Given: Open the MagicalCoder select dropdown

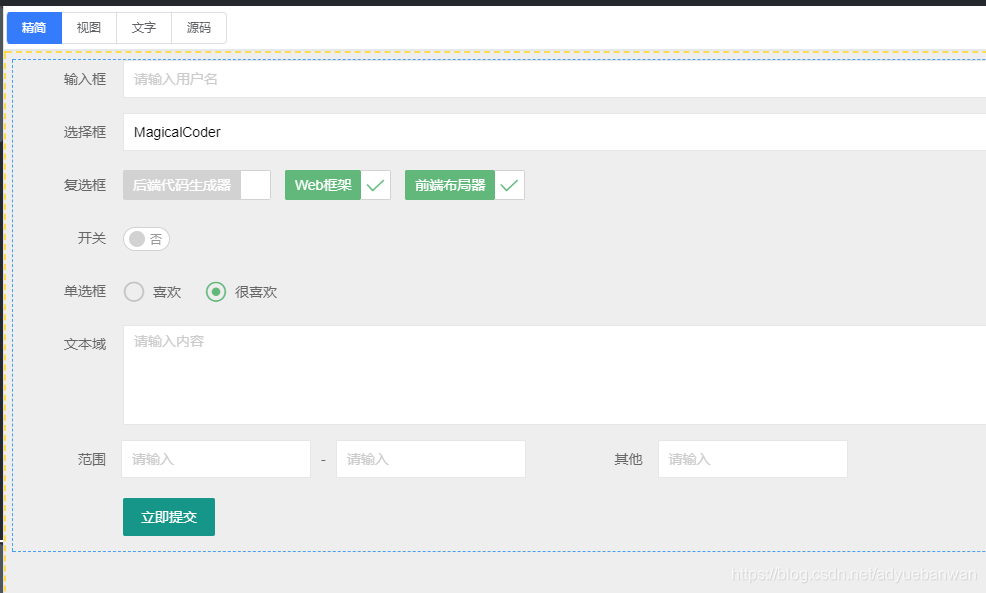Looking at the screenshot, I should (555, 132).
